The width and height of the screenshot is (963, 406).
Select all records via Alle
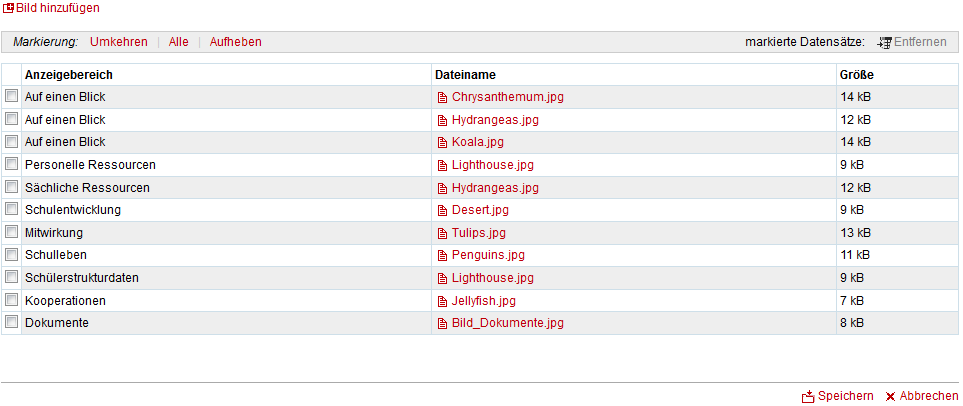(178, 42)
